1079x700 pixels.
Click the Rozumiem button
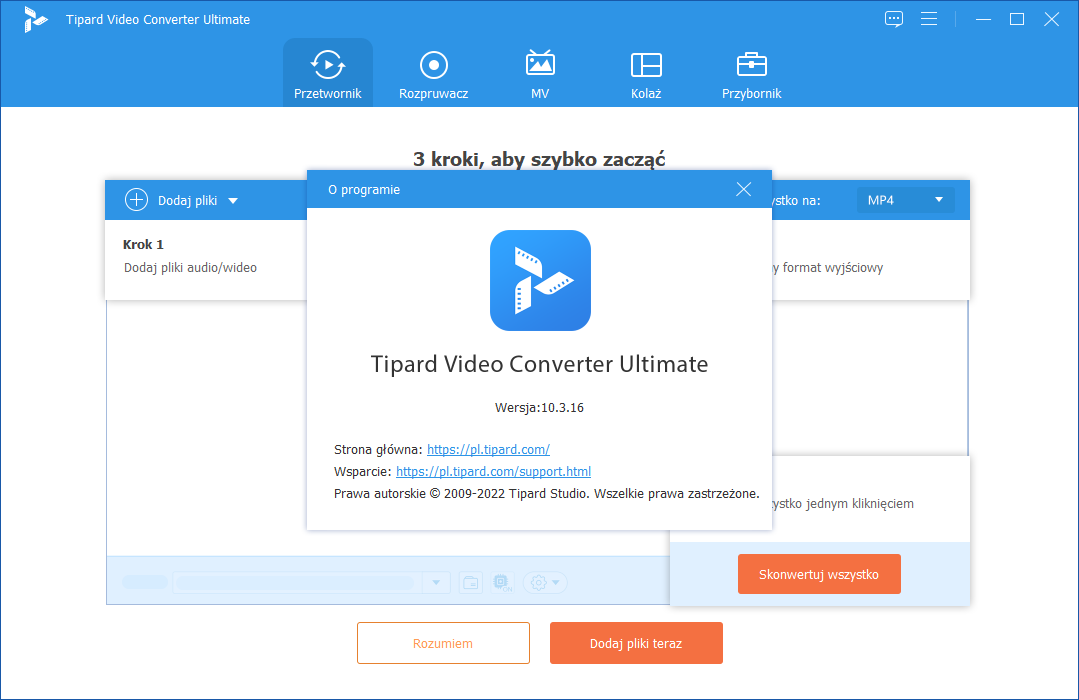(x=443, y=643)
